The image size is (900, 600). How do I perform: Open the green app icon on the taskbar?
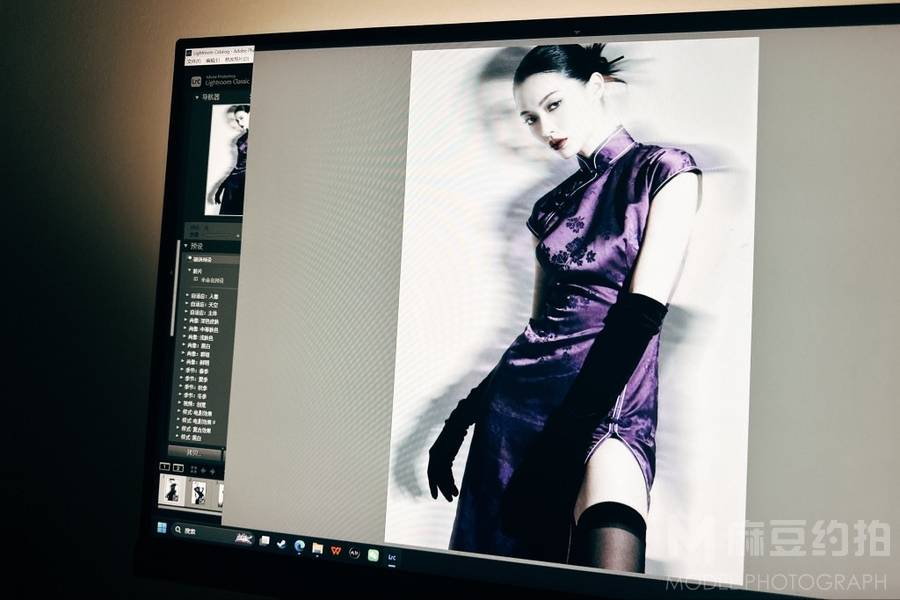[x=373, y=555]
